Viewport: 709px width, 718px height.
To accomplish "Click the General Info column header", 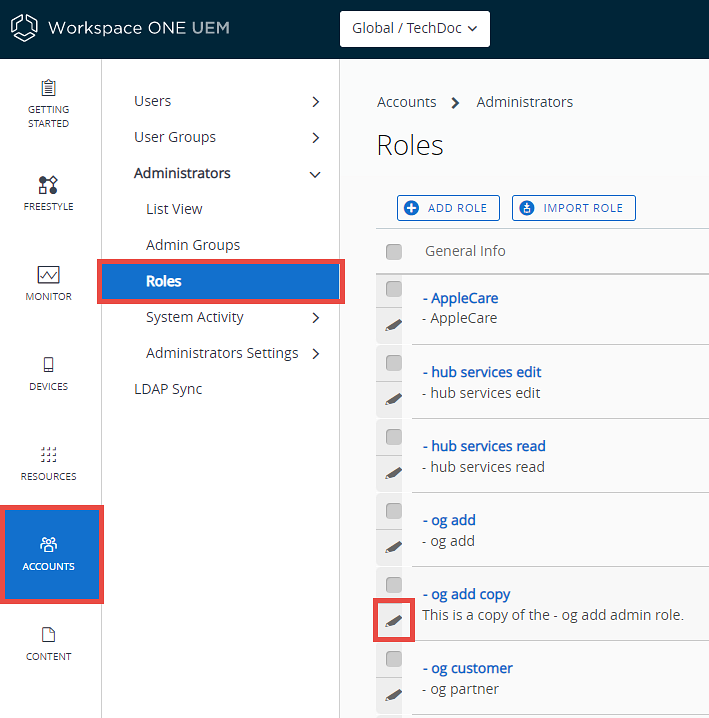I will [x=465, y=251].
